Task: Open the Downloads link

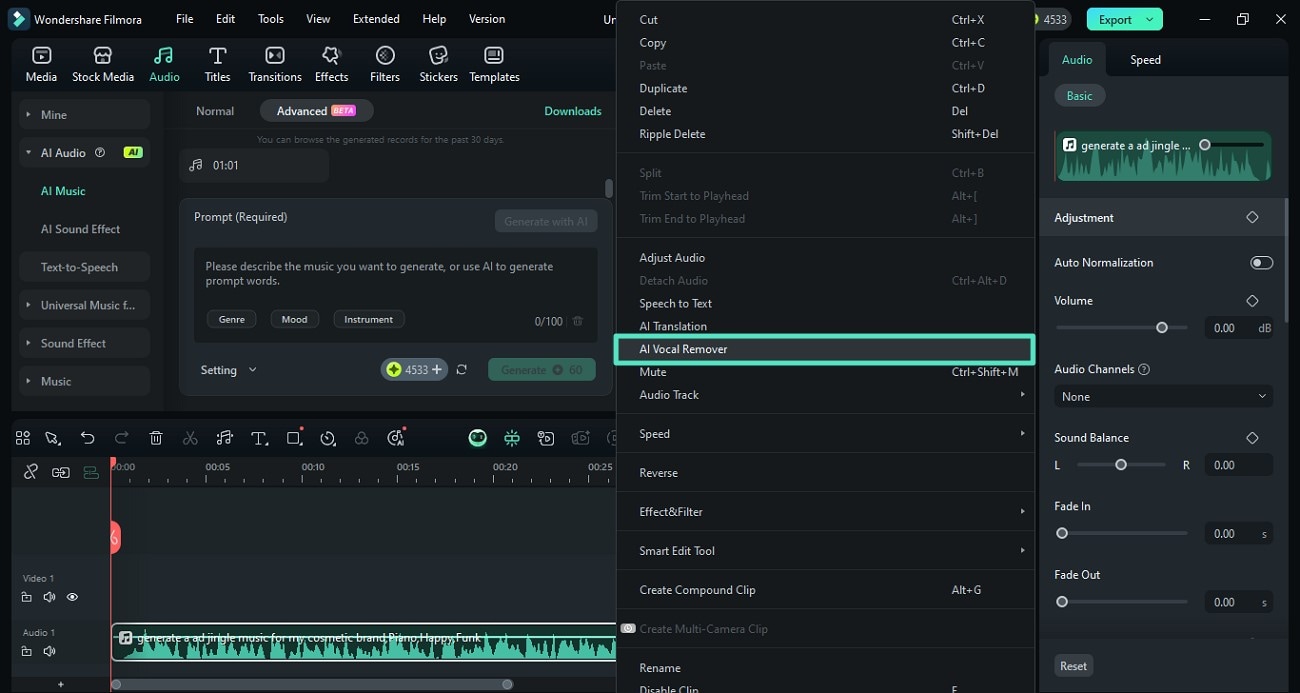Action: (x=573, y=111)
